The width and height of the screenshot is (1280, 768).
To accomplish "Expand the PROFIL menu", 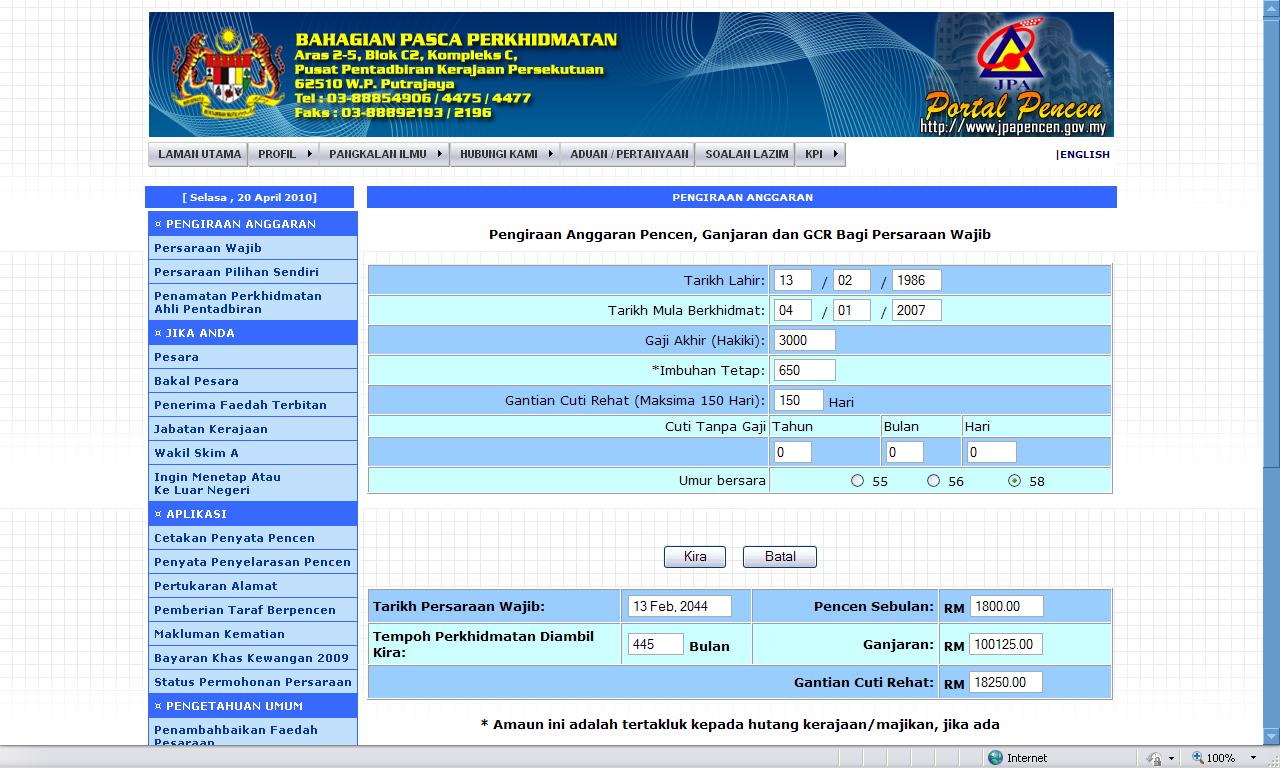I will pos(284,154).
